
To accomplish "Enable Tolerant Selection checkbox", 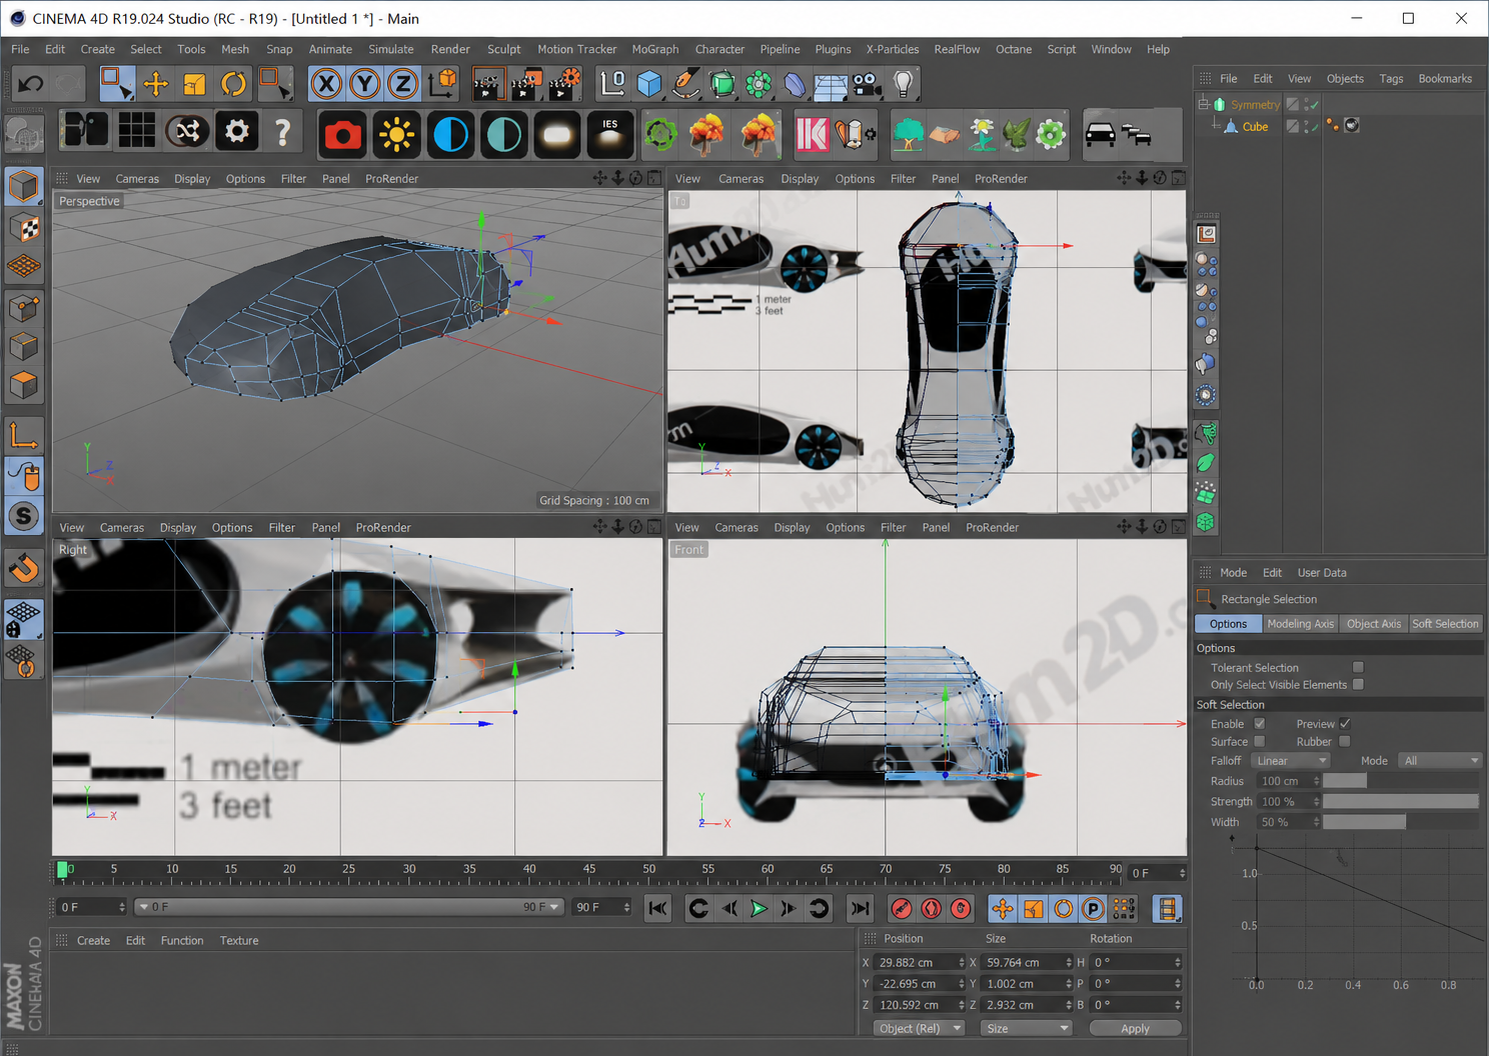I will (1358, 667).
